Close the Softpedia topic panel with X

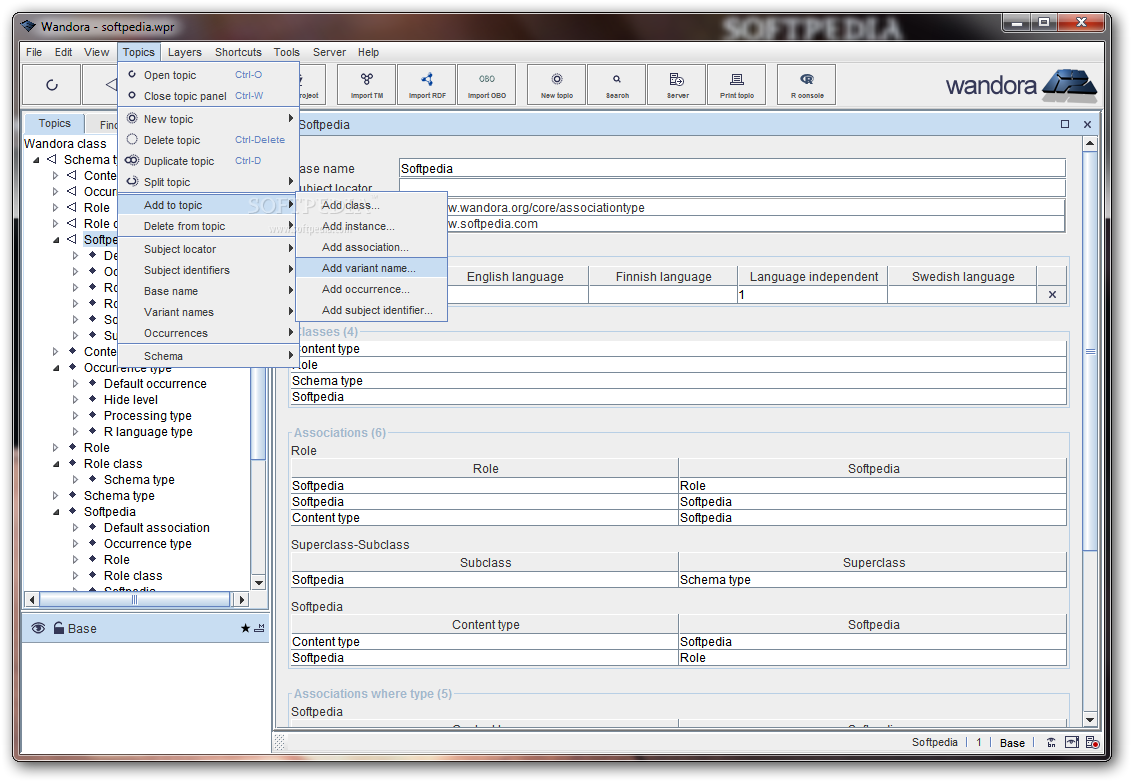coord(1087,124)
